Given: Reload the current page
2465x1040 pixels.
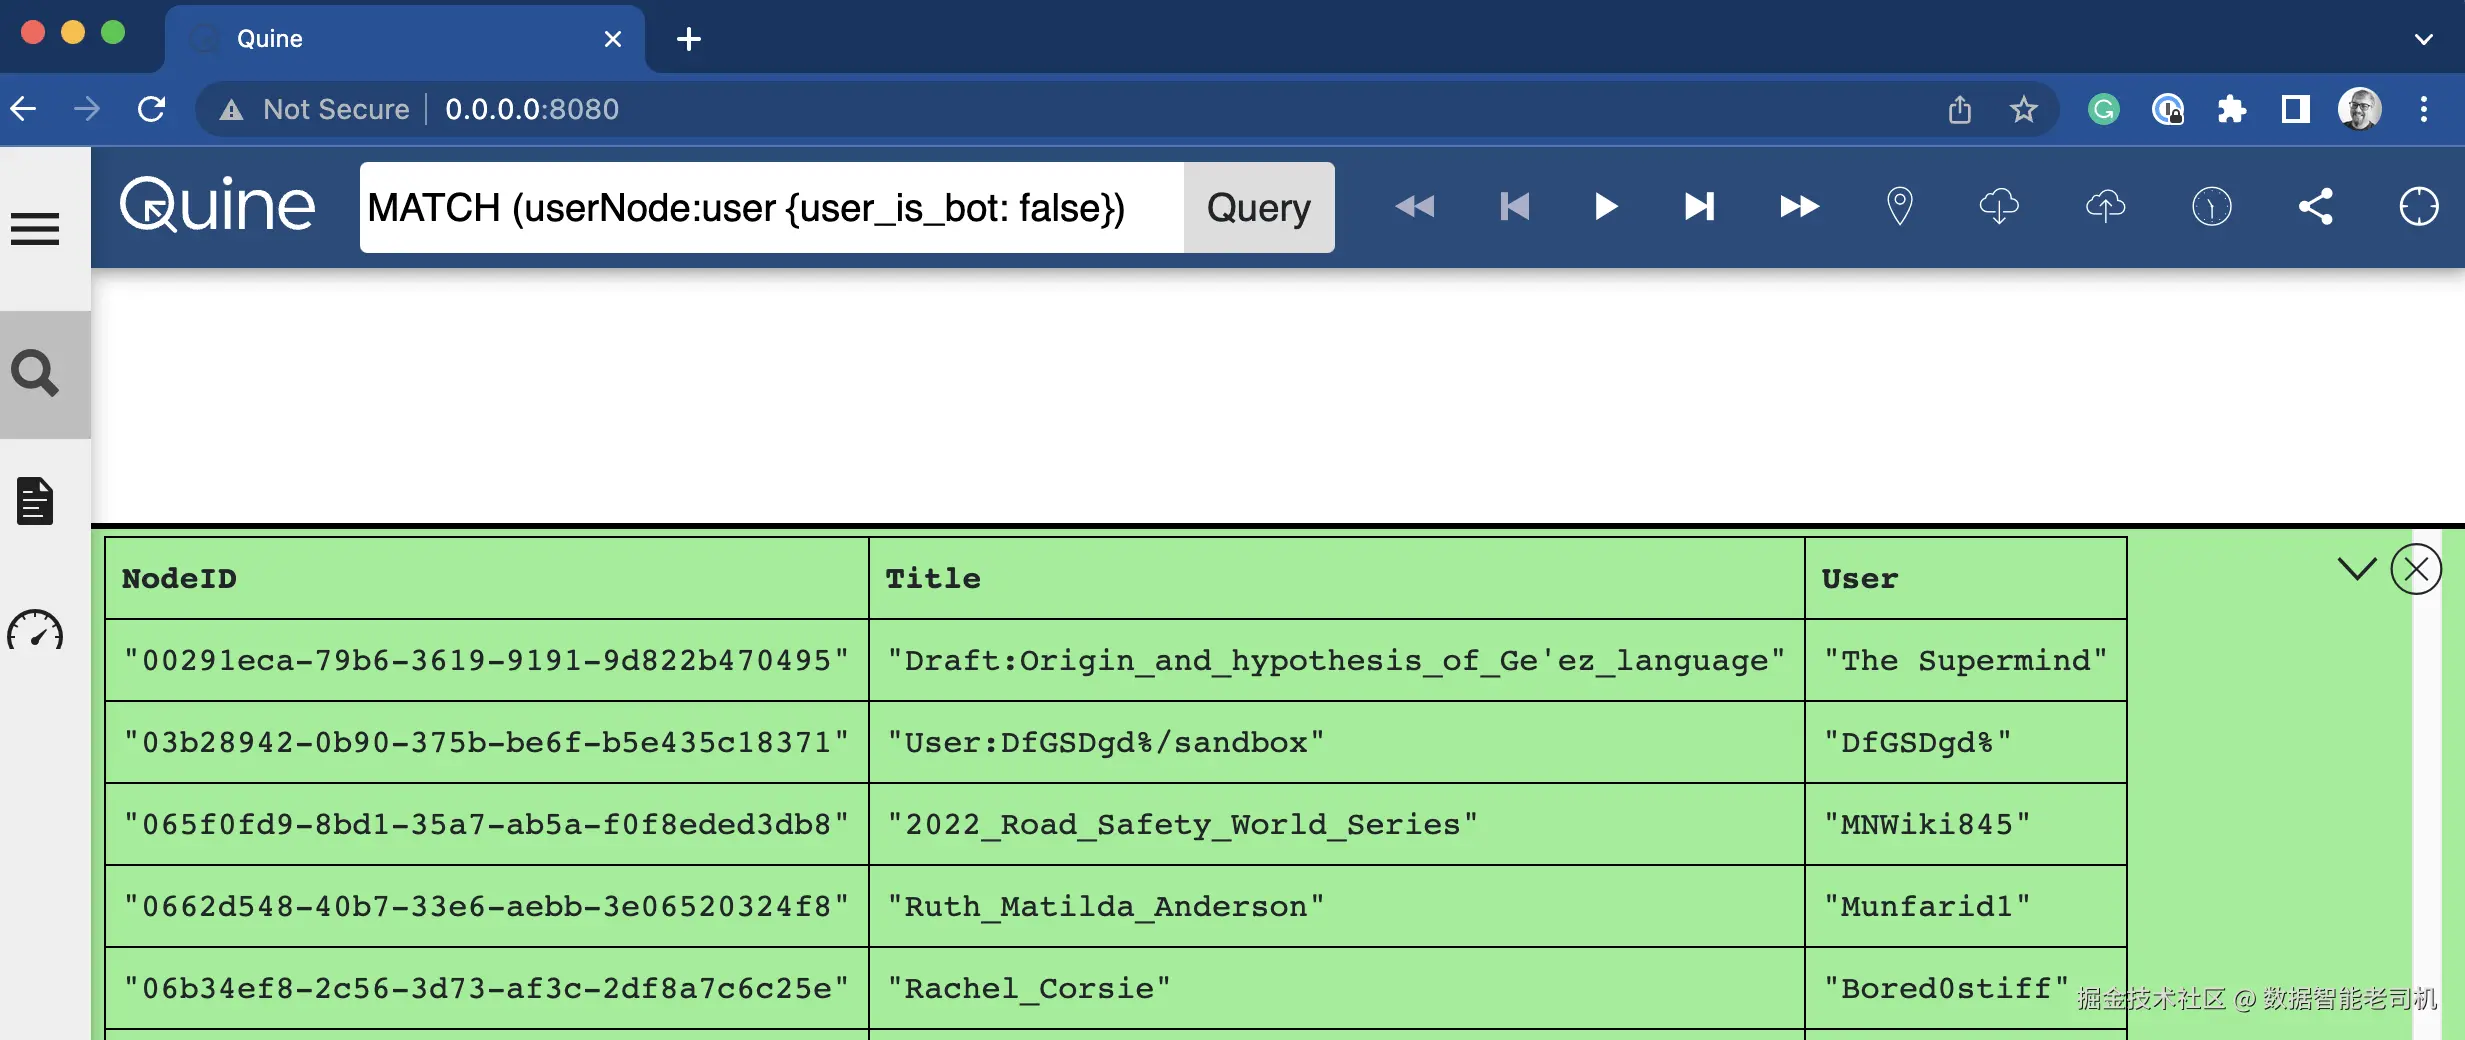Looking at the screenshot, I should click(x=151, y=109).
